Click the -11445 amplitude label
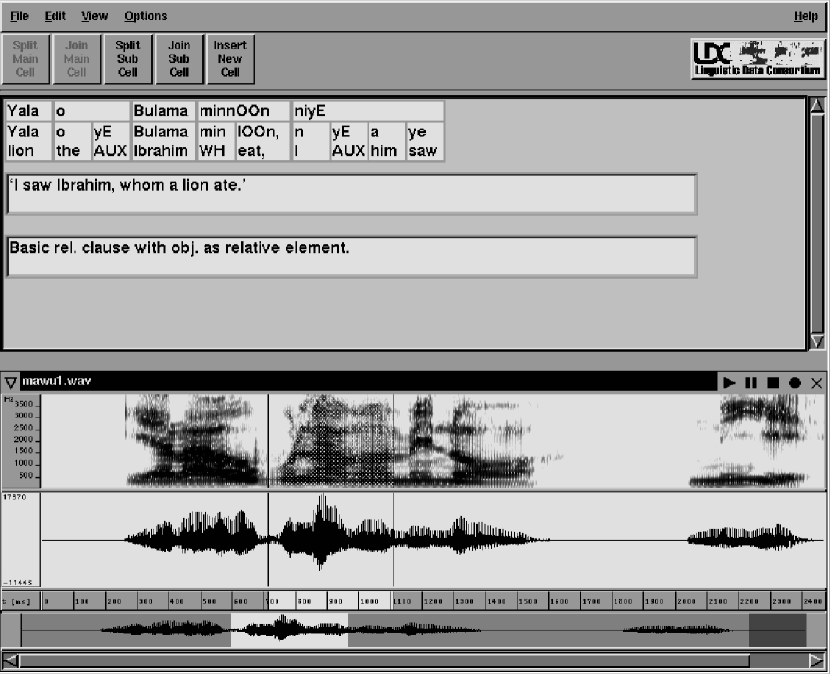Image resolution: width=830 pixels, height=674 pixels. pyautogui.click(x=17, y=582)
